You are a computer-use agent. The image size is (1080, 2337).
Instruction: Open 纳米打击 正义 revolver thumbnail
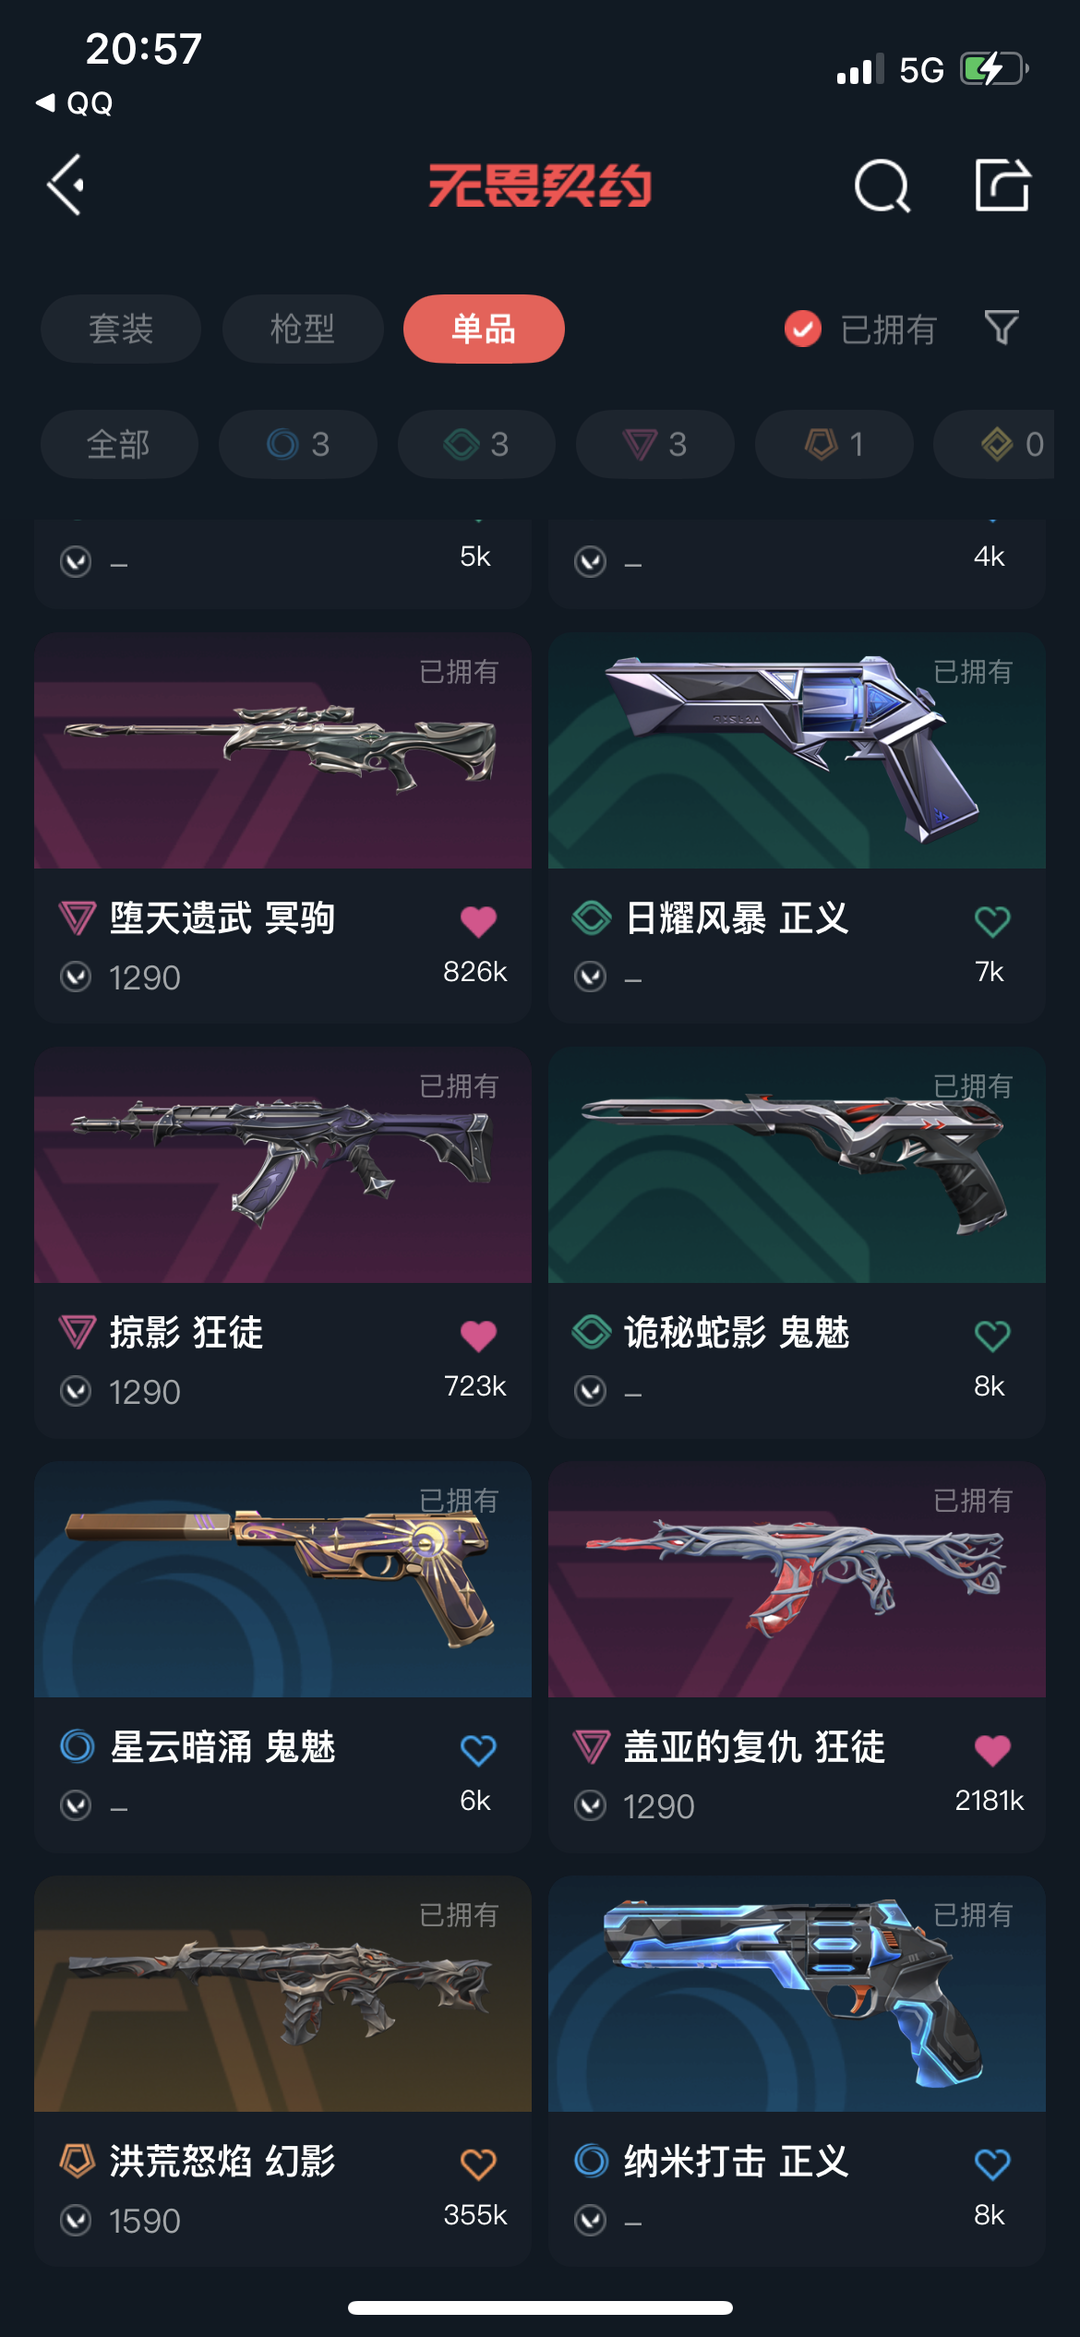pyautogui.click(x=797, y=1994)
